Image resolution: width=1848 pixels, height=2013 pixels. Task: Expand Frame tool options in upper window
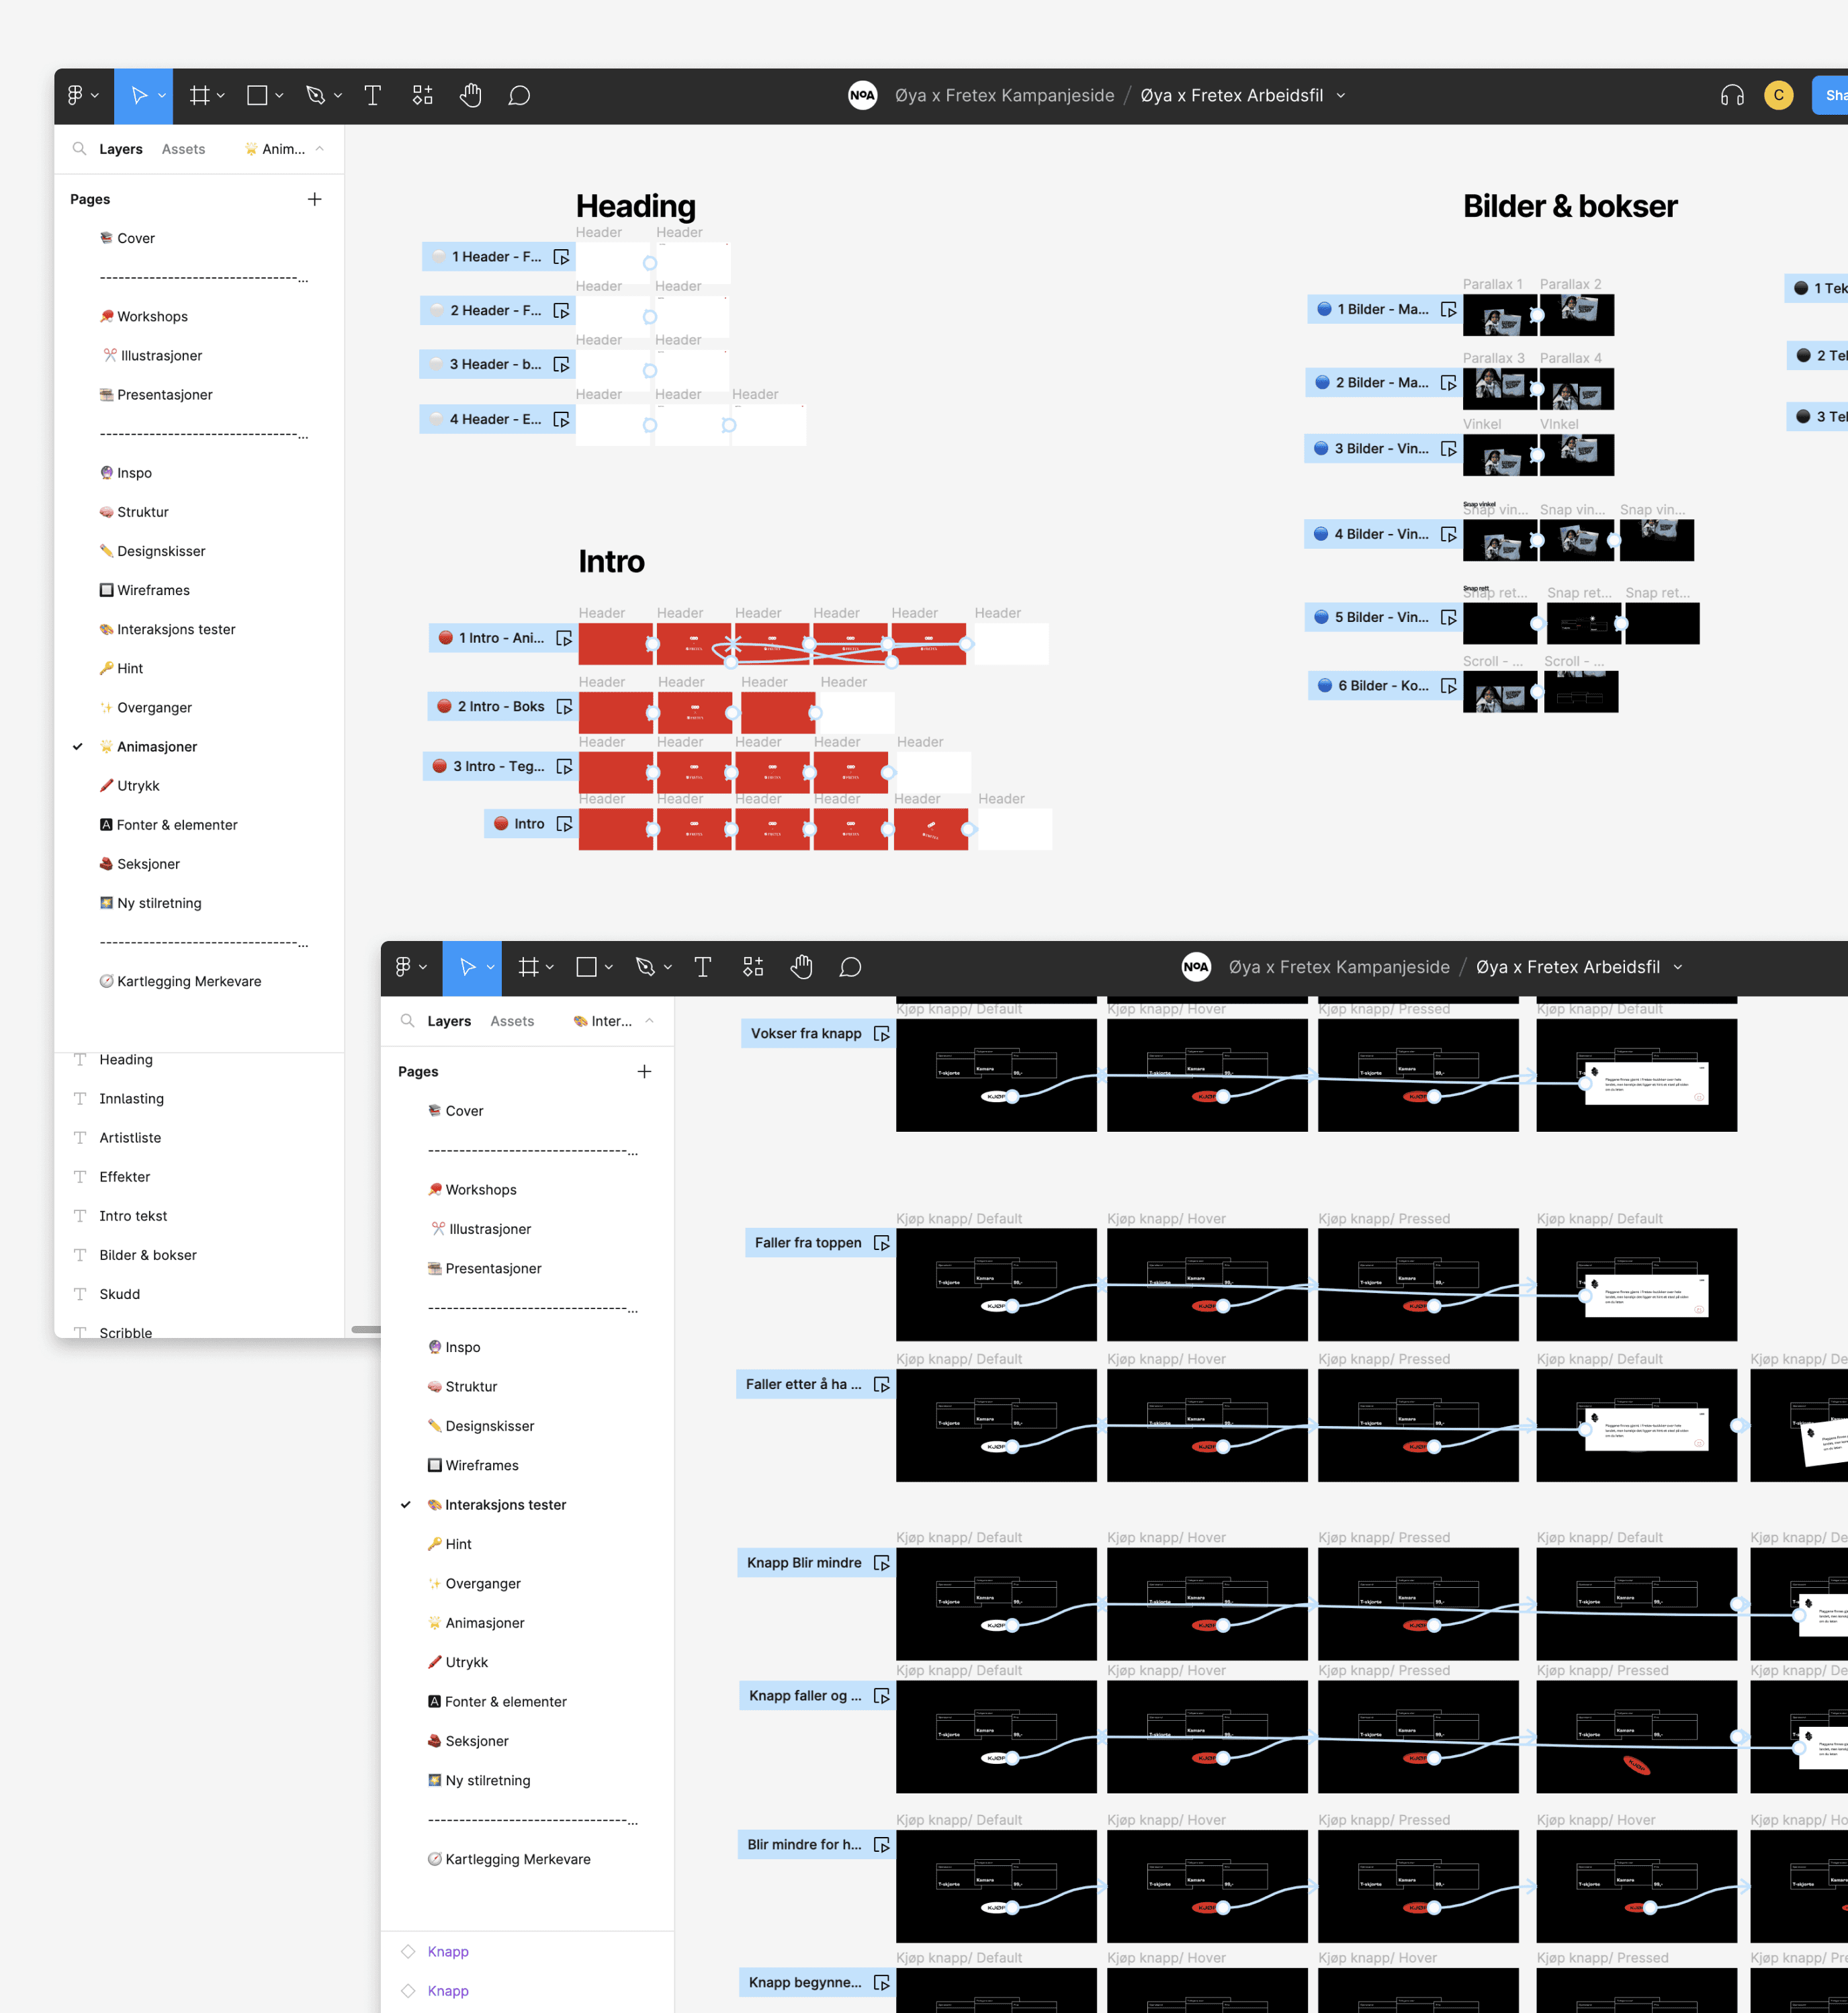coord(221,96)
